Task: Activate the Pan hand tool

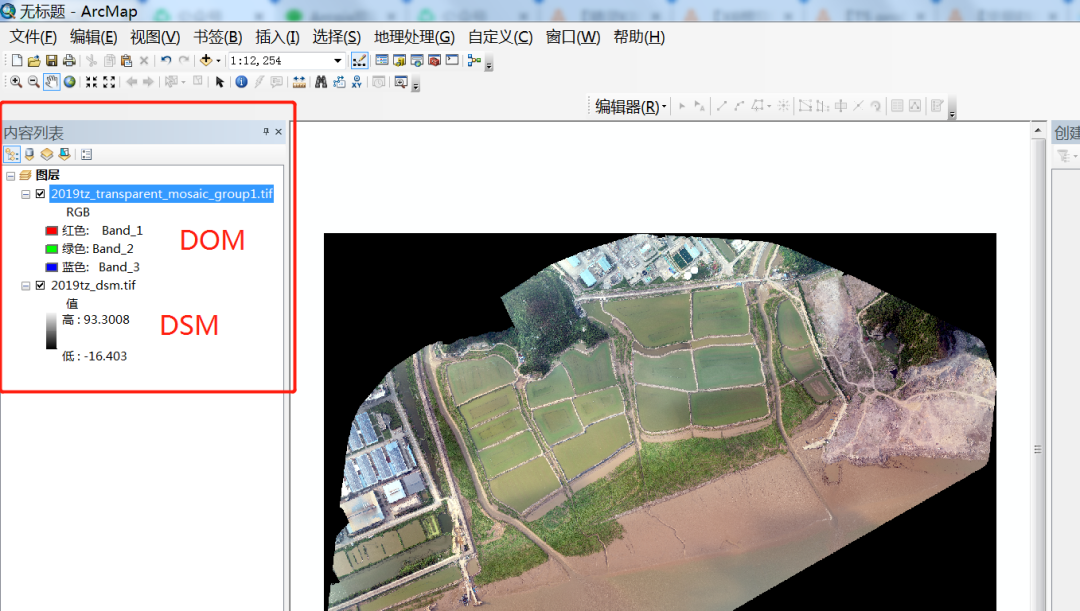Action: point(51,82)
